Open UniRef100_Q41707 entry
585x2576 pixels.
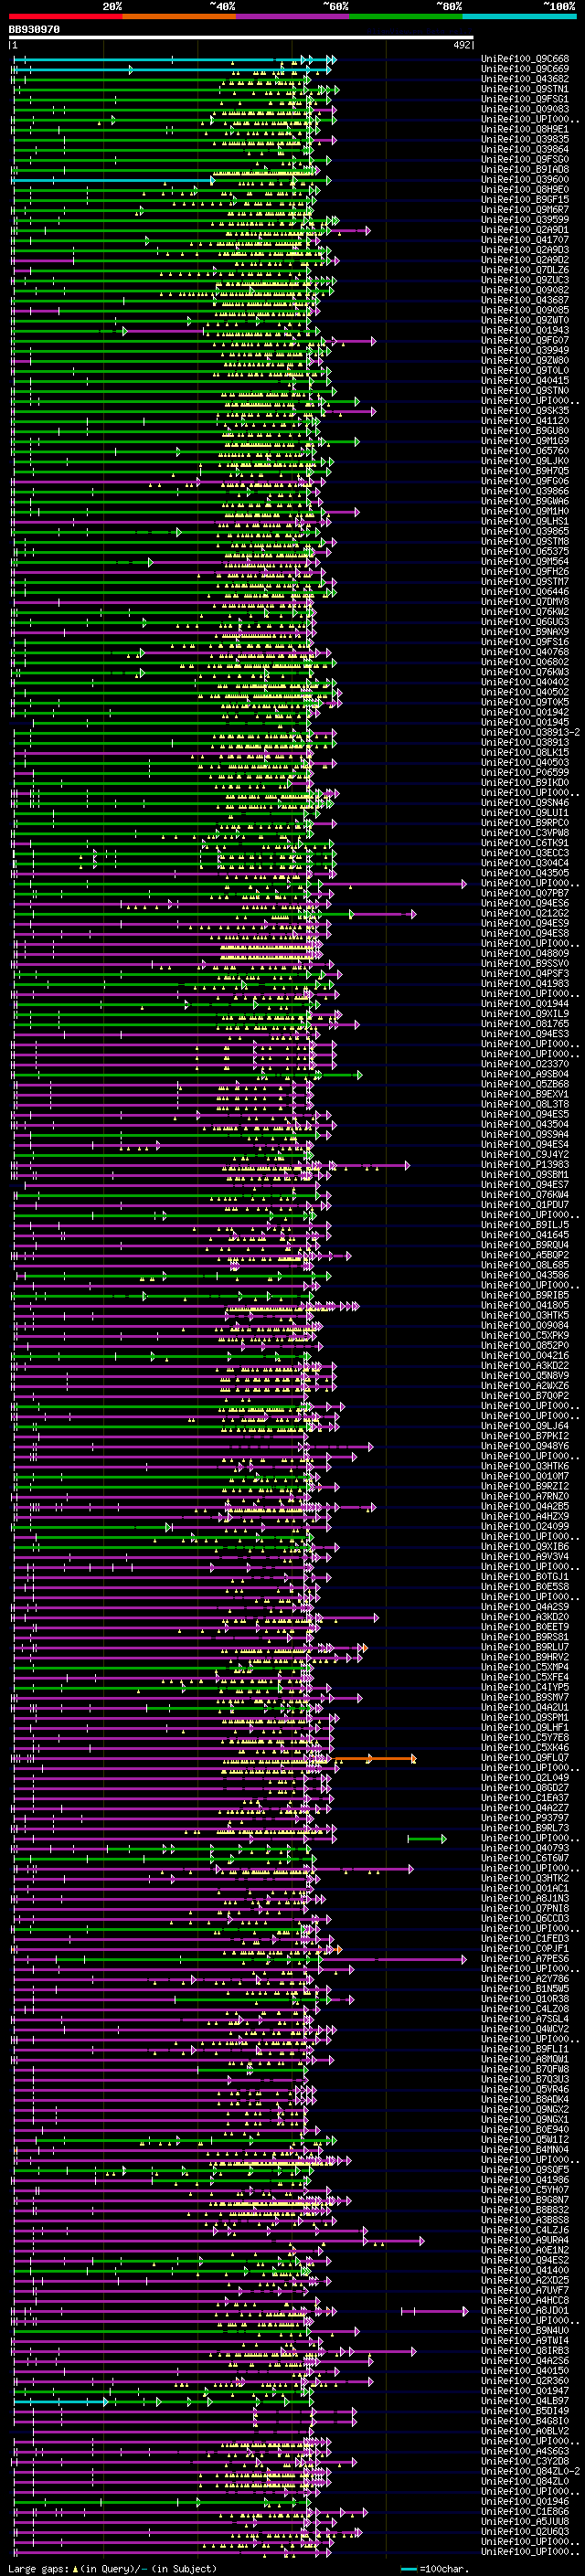click(x=525, y=240)
